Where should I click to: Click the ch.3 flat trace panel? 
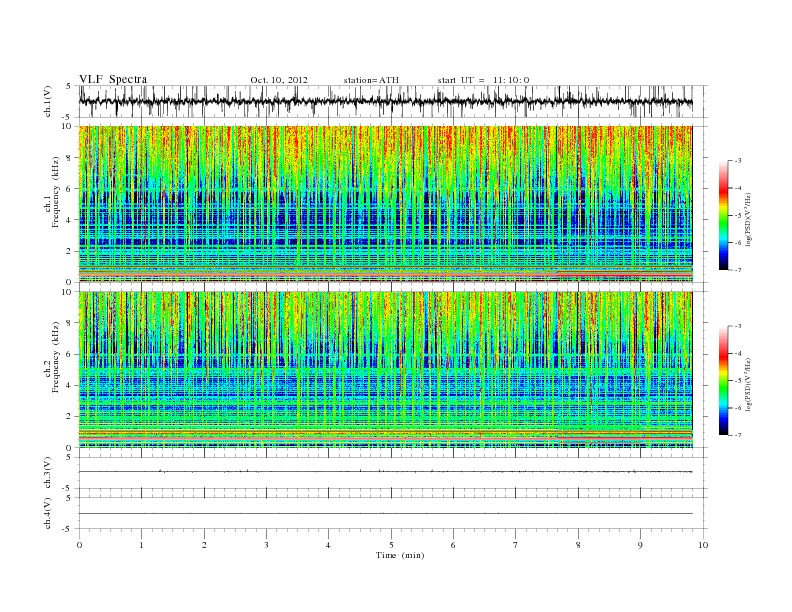tap(393, 473)
